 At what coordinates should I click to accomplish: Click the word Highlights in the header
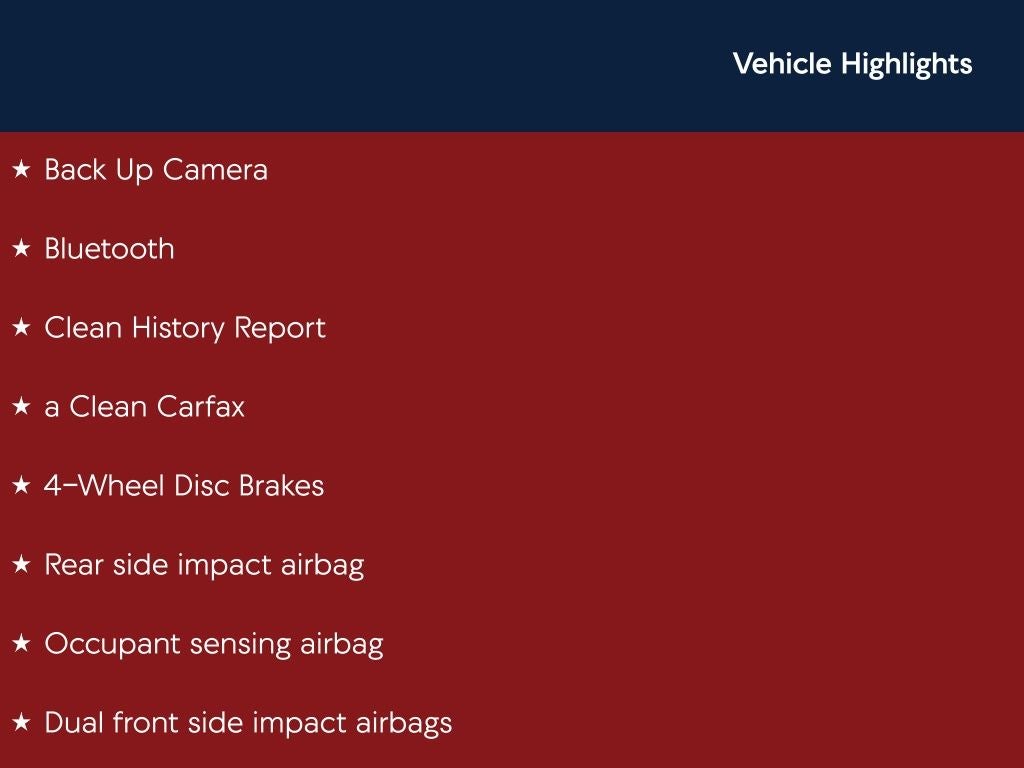pyautogui.click(x=906, y=64)
